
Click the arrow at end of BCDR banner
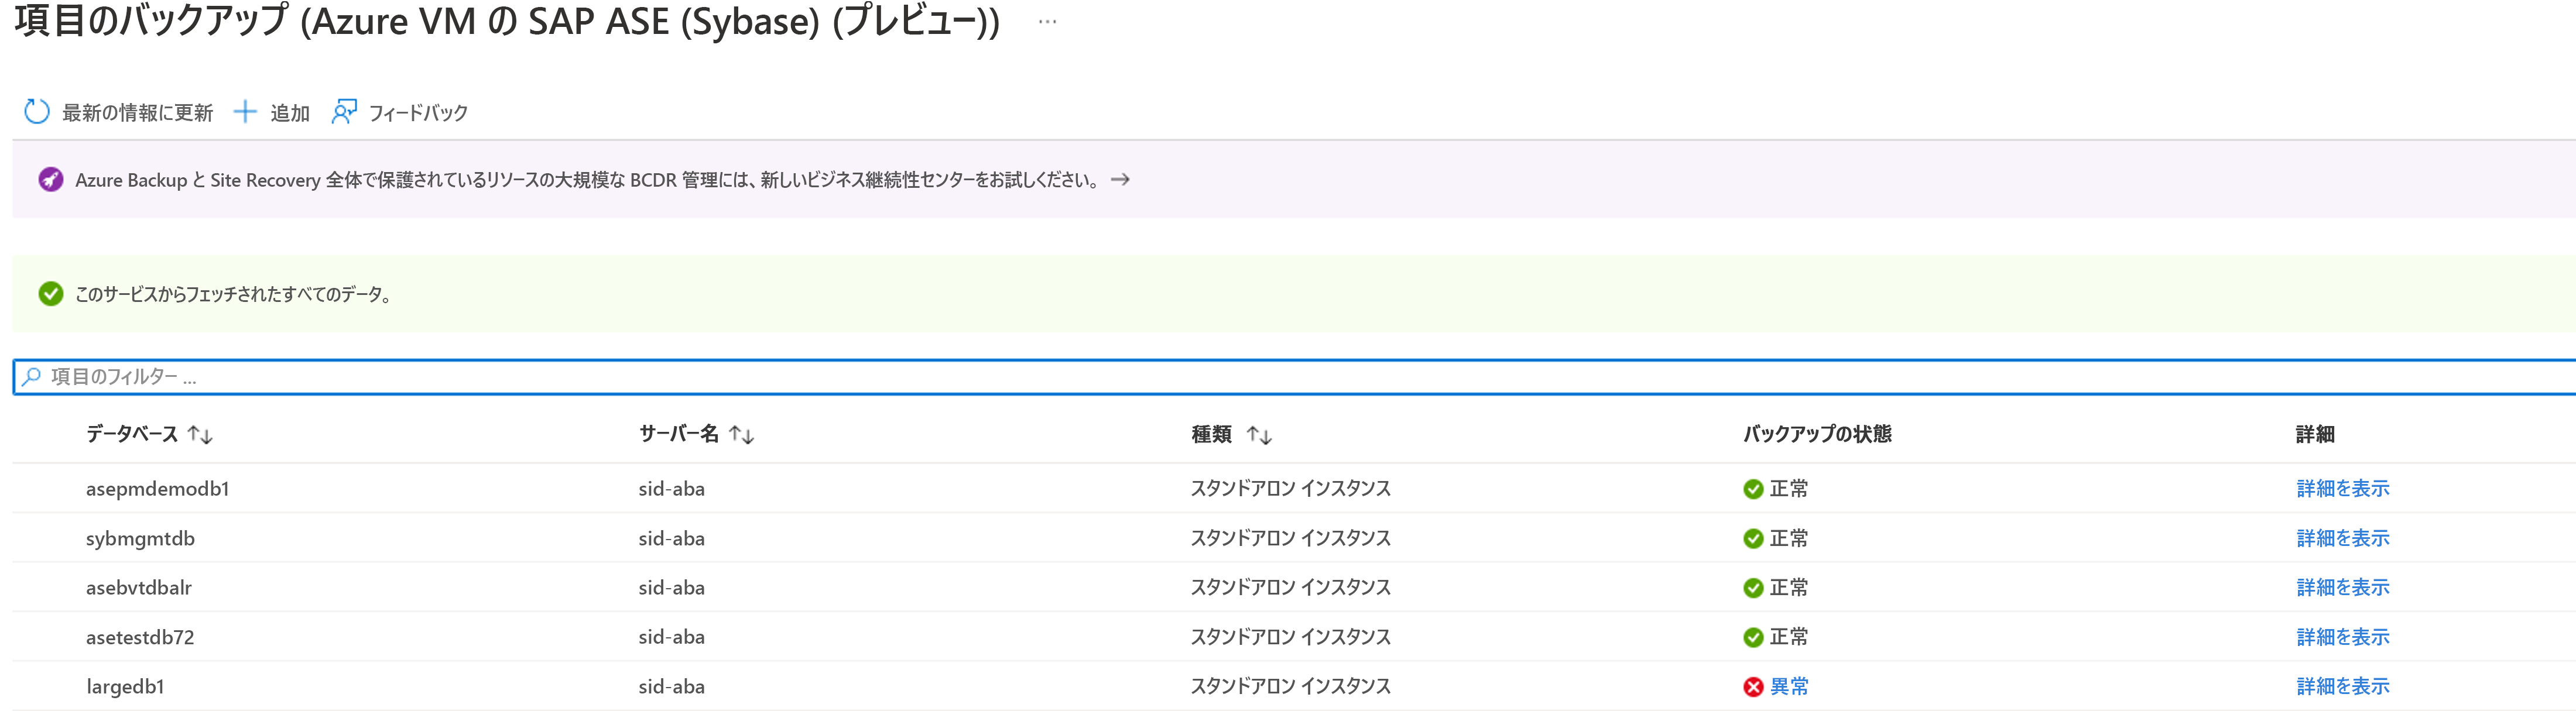(x=1120, y=180)
